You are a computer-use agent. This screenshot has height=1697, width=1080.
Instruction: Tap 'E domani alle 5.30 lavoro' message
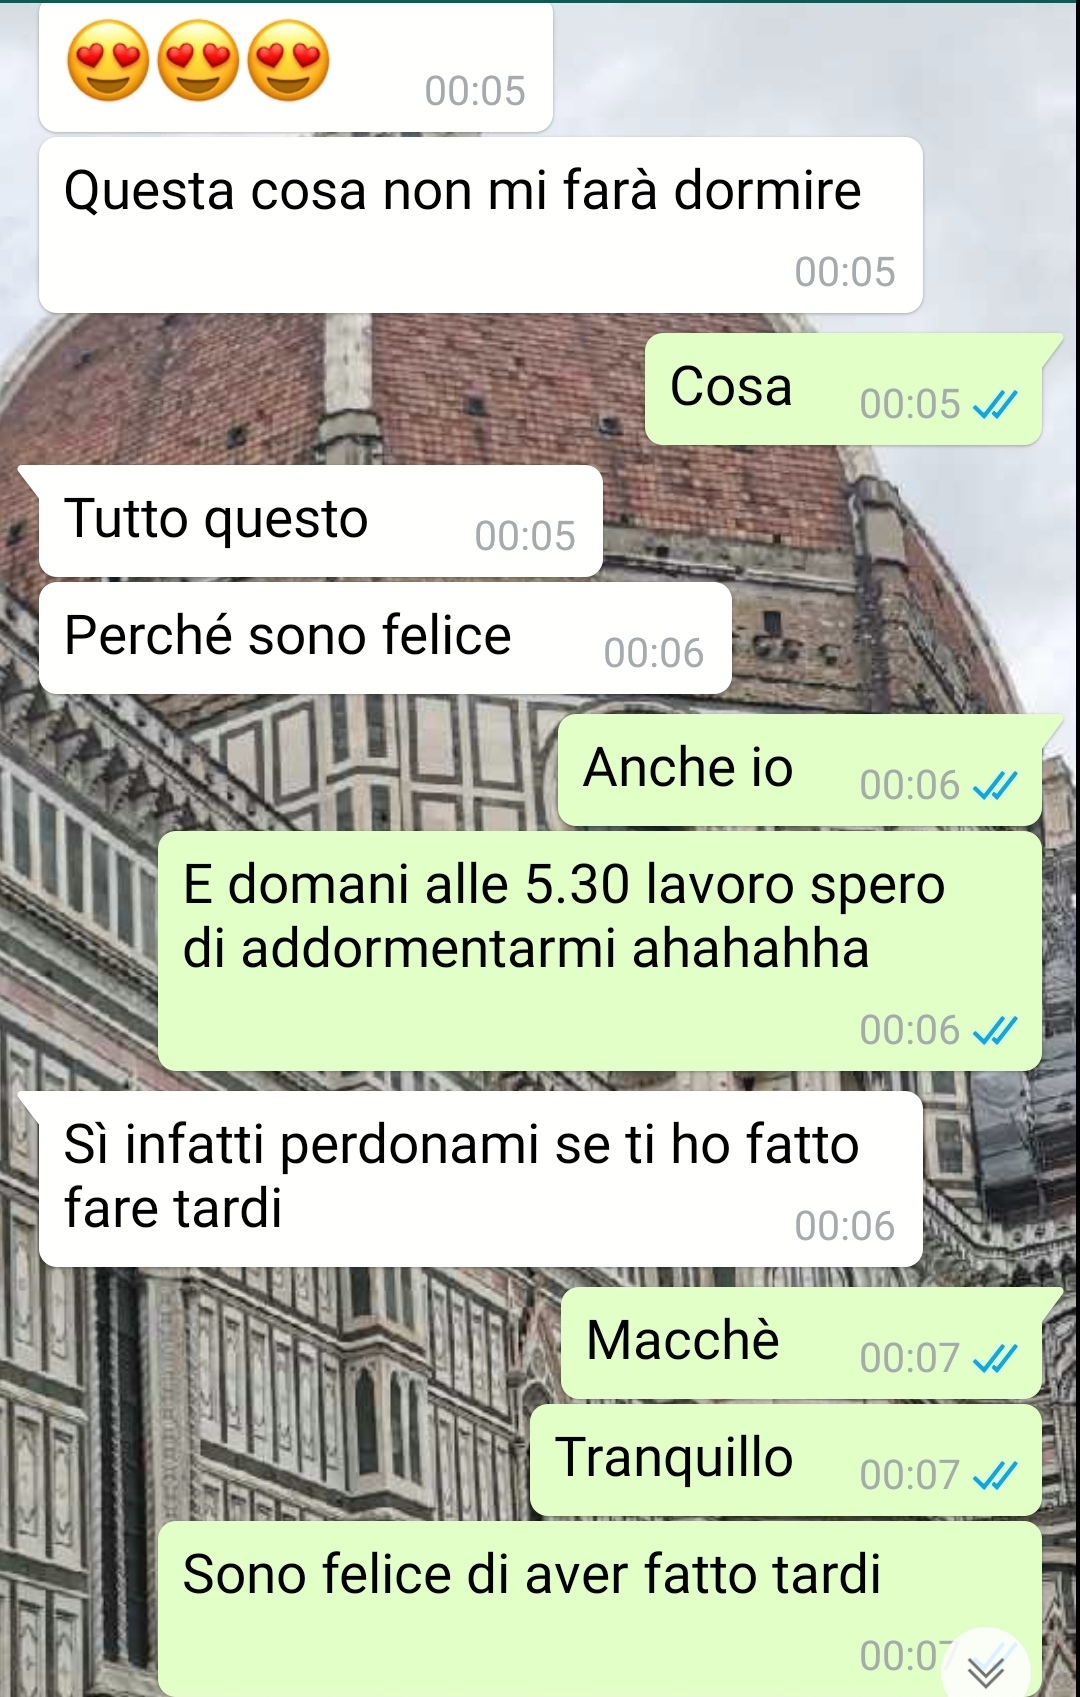coord(600,951)
